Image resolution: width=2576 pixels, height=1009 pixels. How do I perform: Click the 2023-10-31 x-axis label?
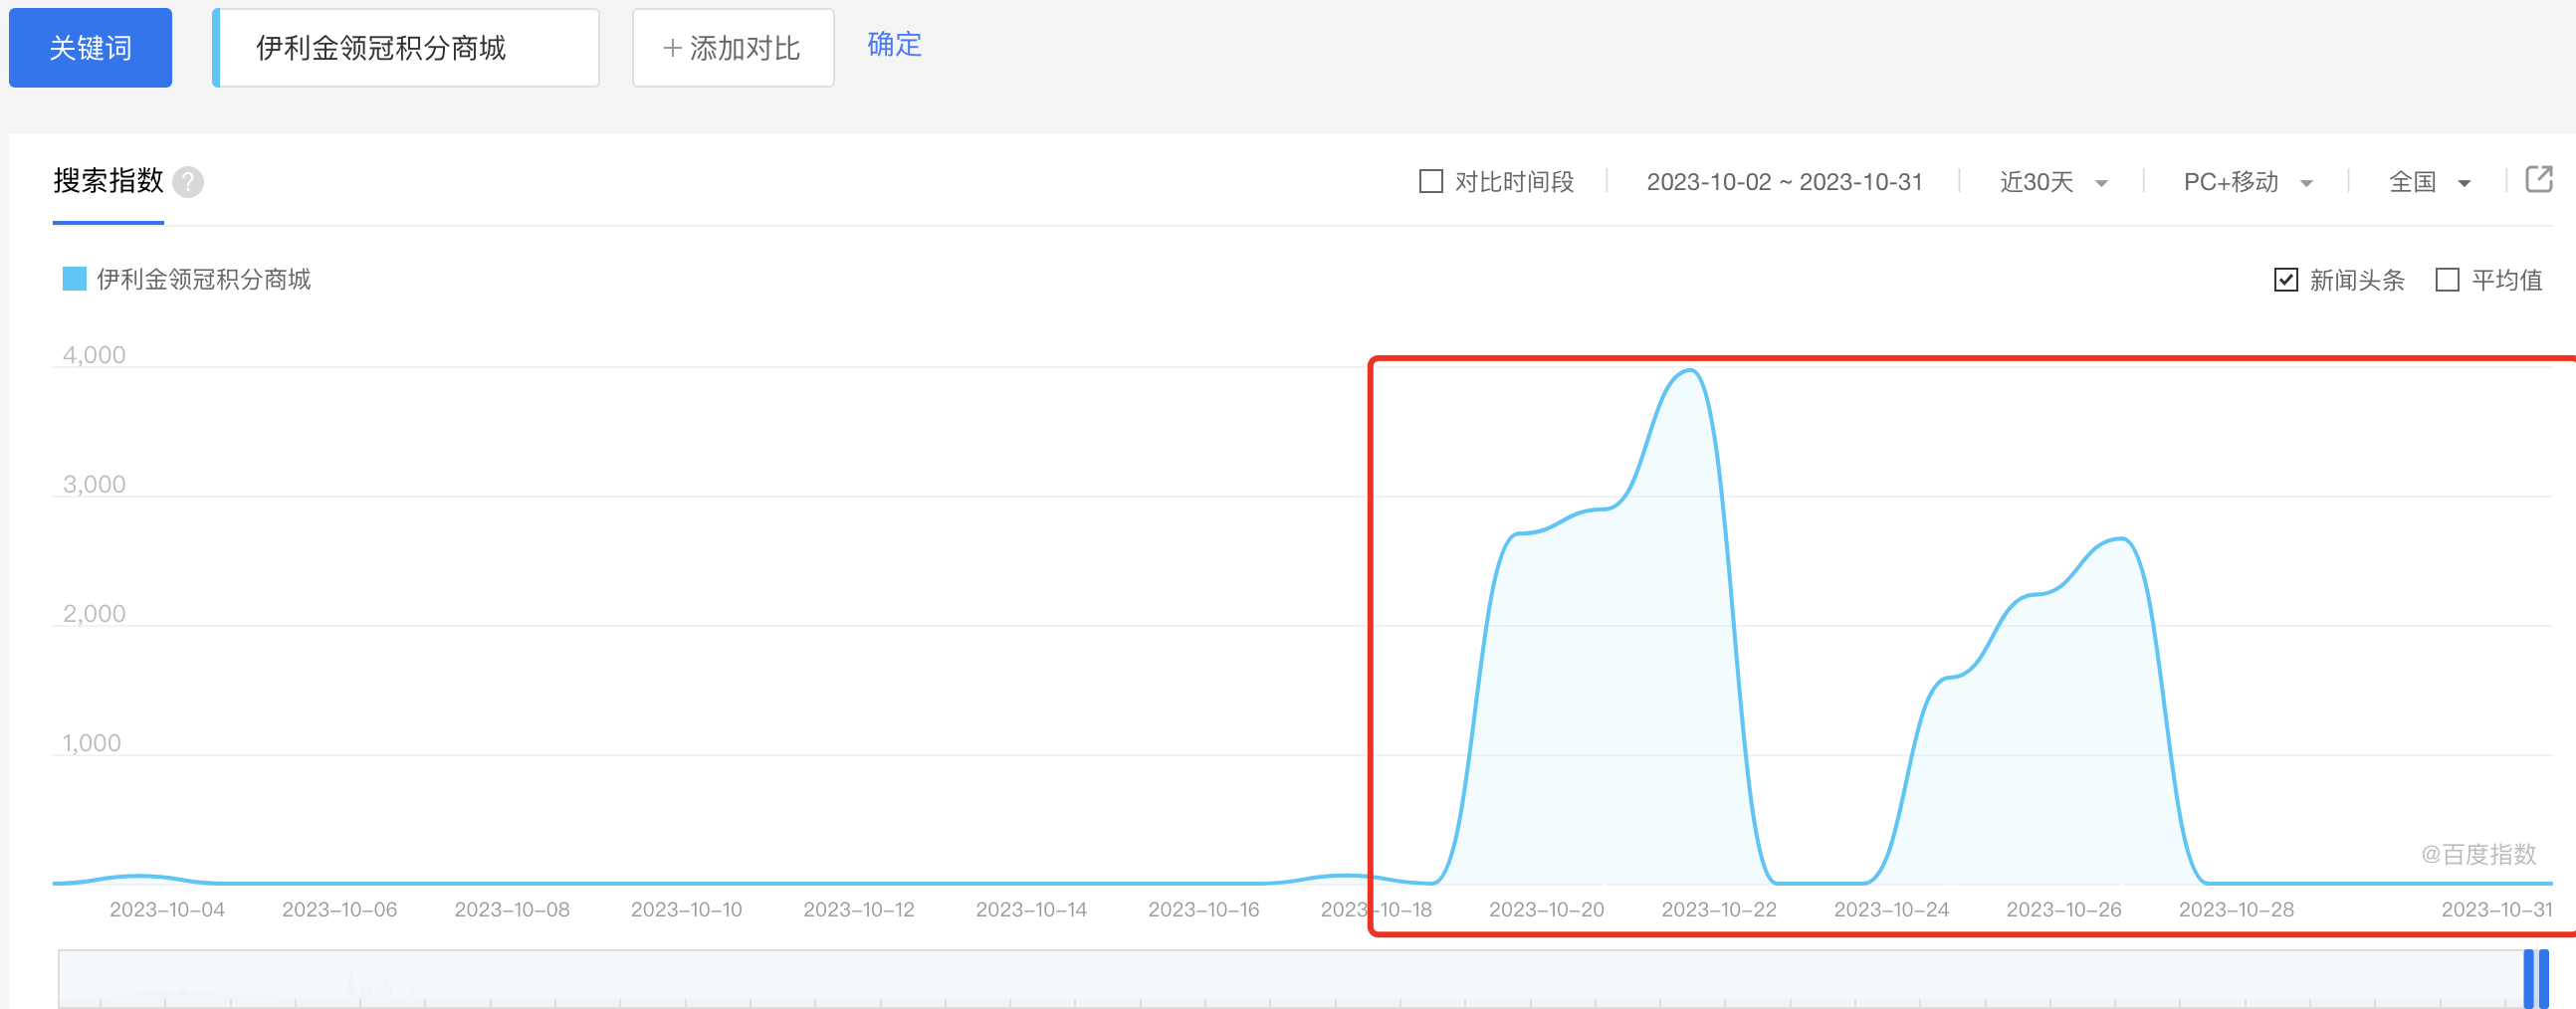(2496, 909)
